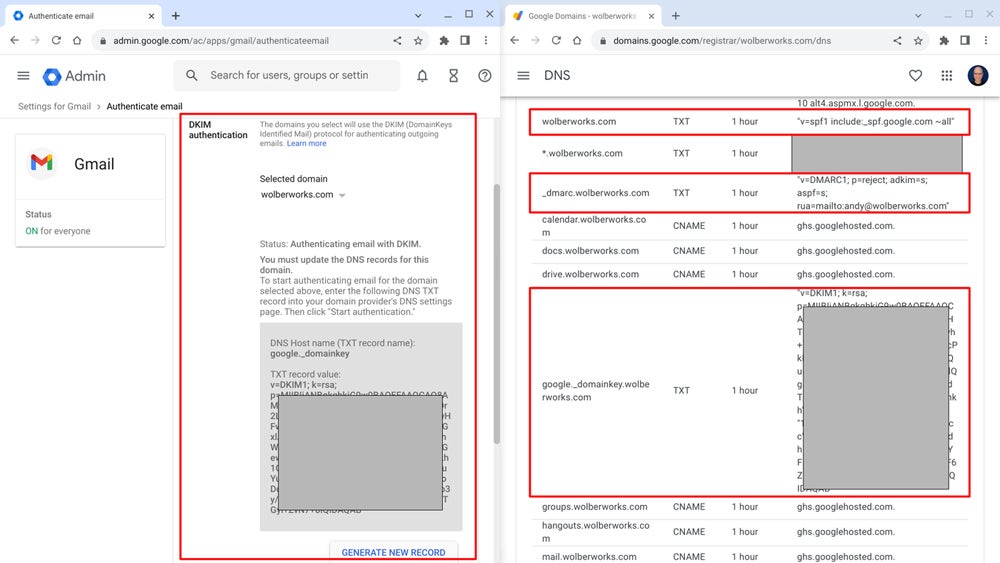Click the user profile avatar
The height and width of the screenshot is (563, 1000).
(x=977, y=76)
